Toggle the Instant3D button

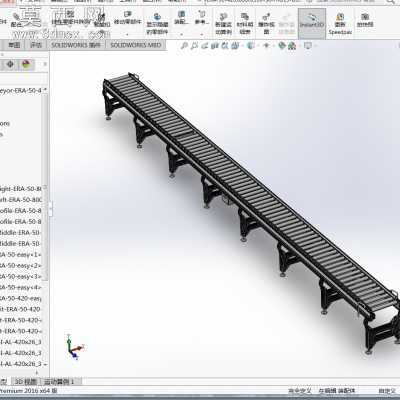[312, 23]
